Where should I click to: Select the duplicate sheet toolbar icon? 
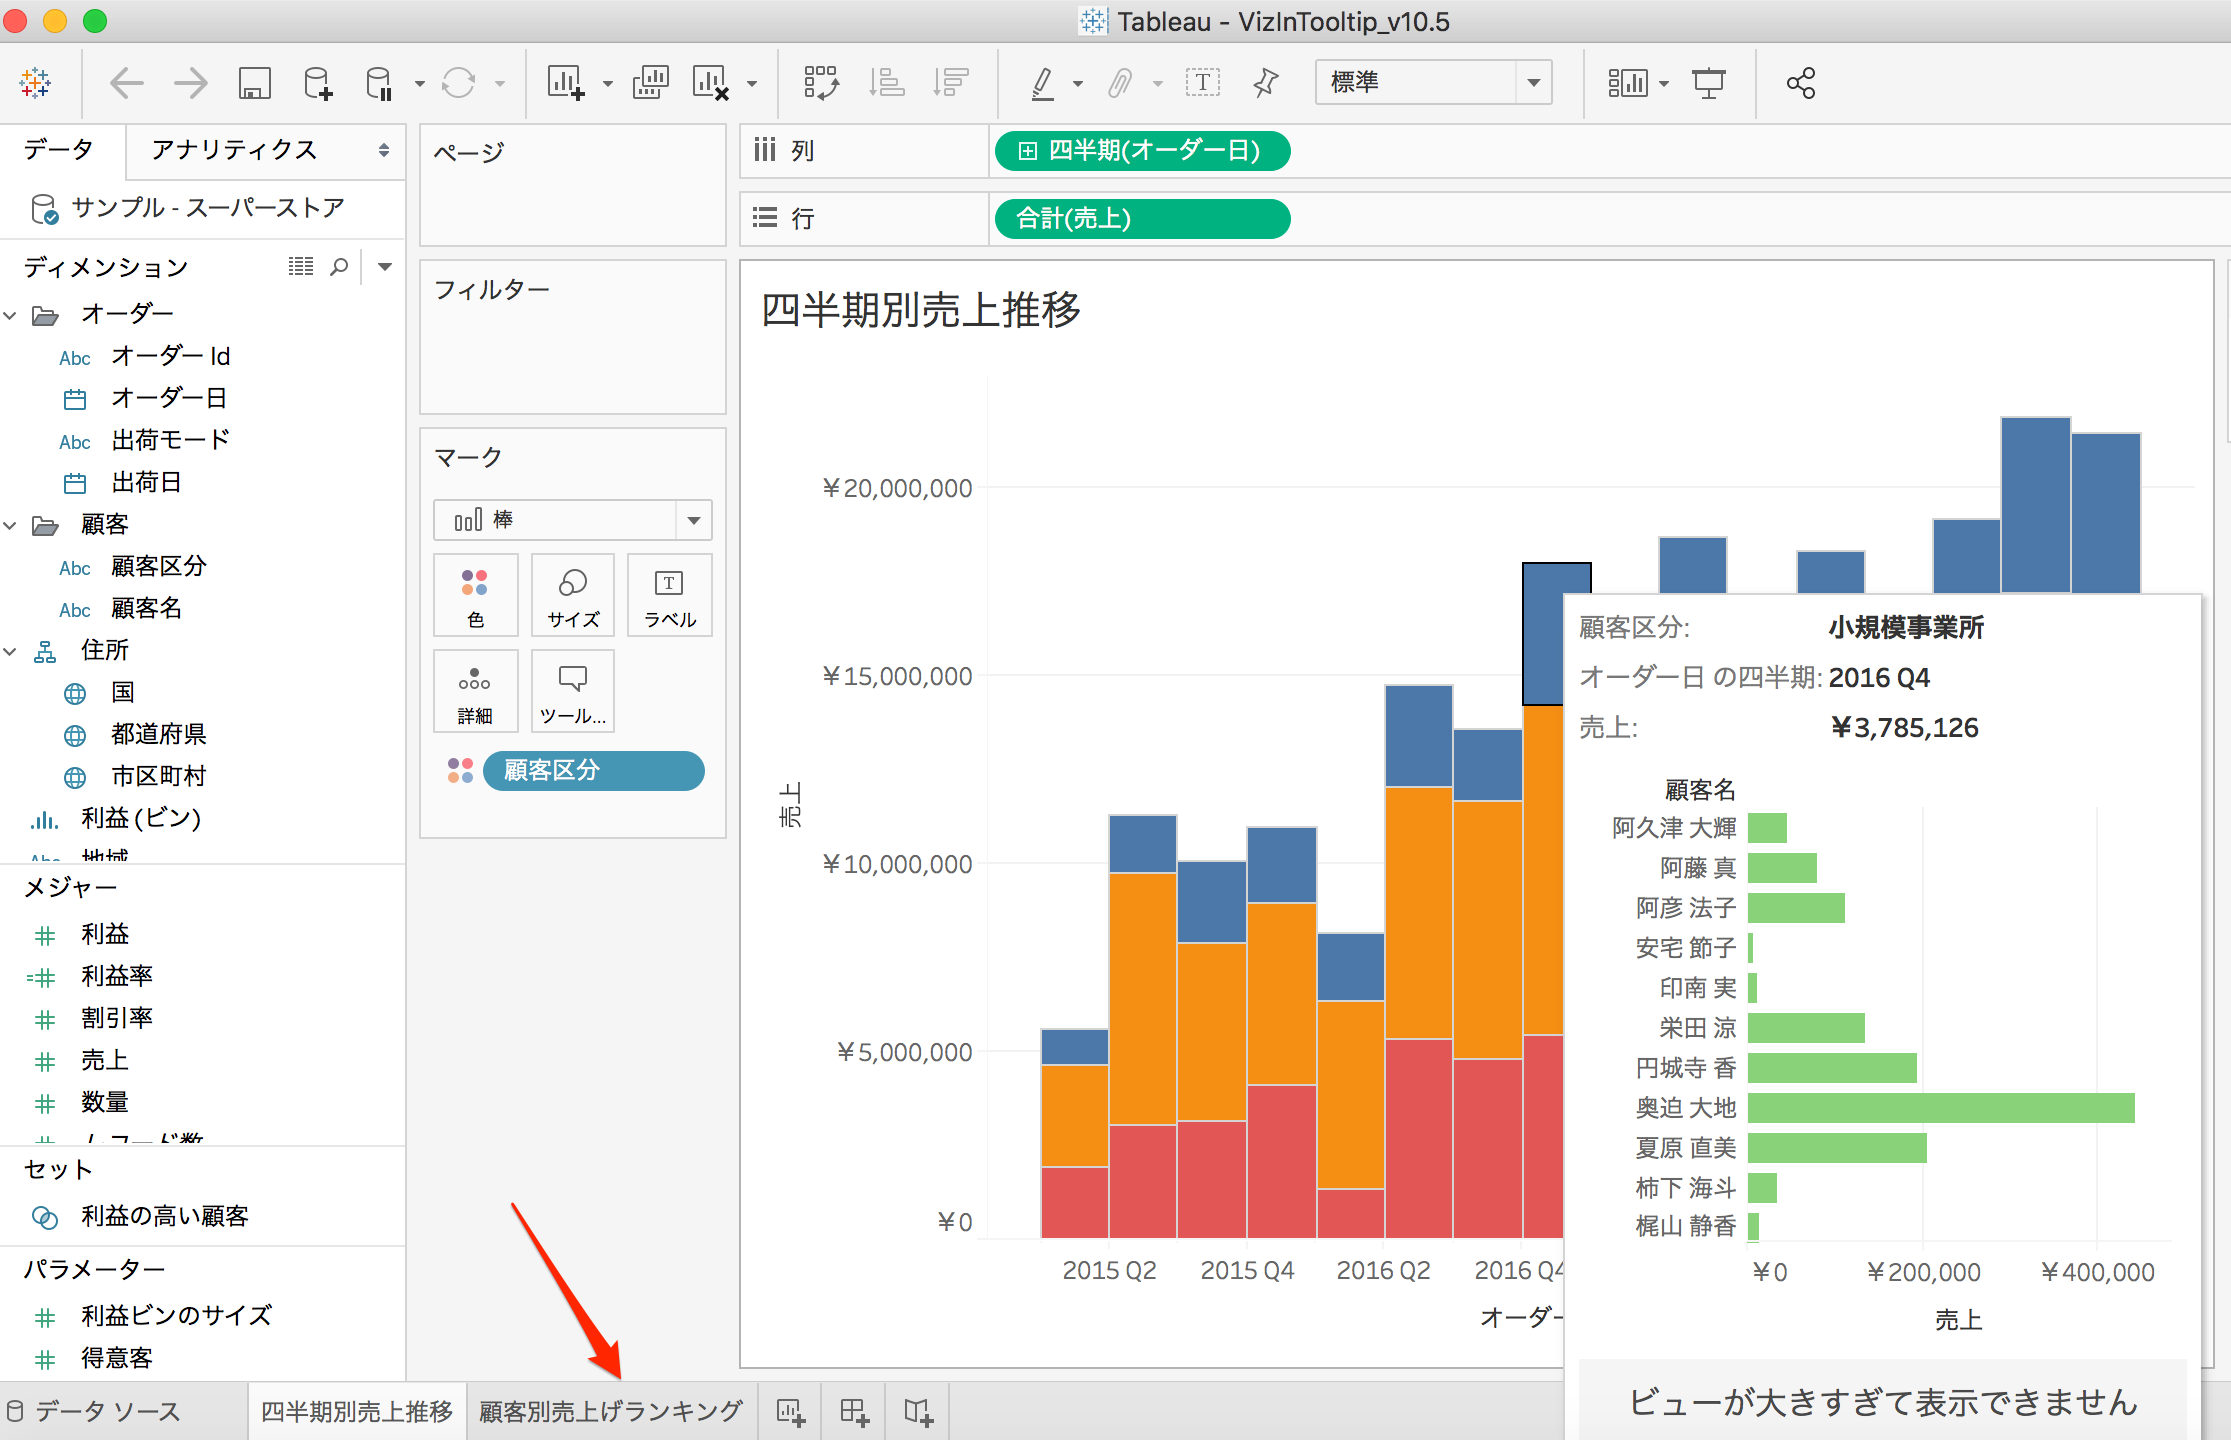tap(650, 83)
